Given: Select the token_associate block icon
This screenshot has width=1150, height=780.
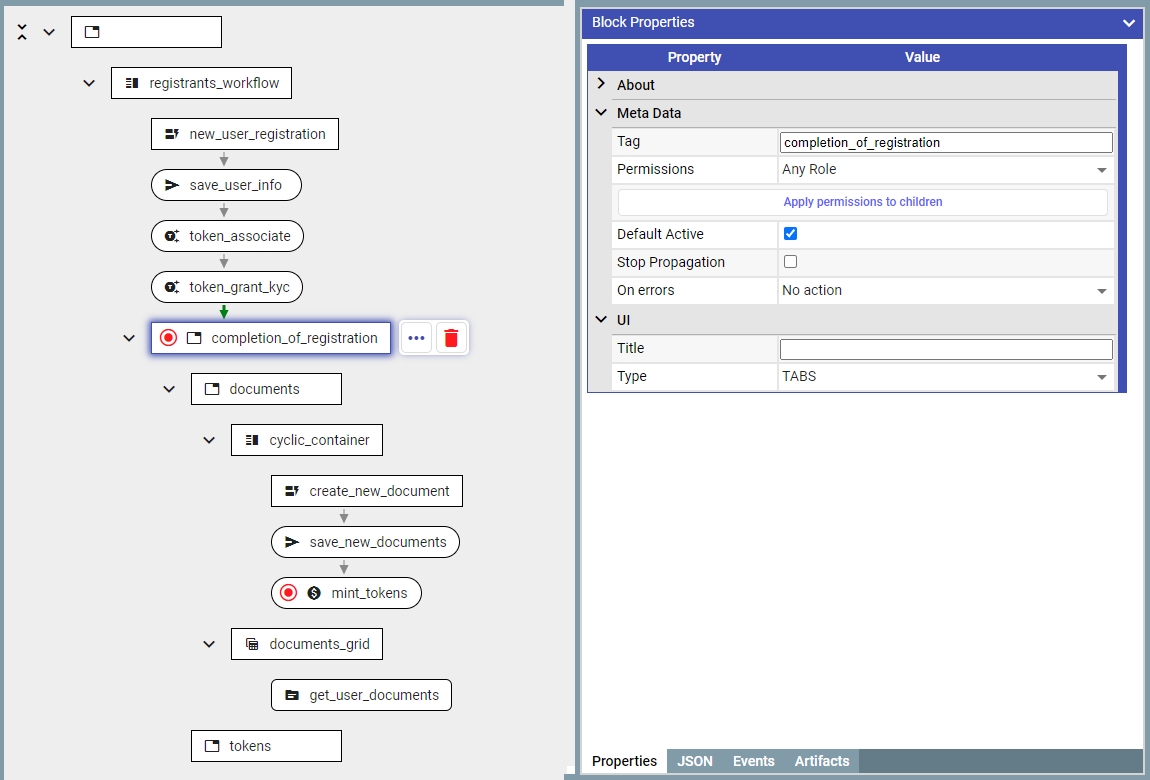Looking at the screenshot, I should (x=172, y=236).
